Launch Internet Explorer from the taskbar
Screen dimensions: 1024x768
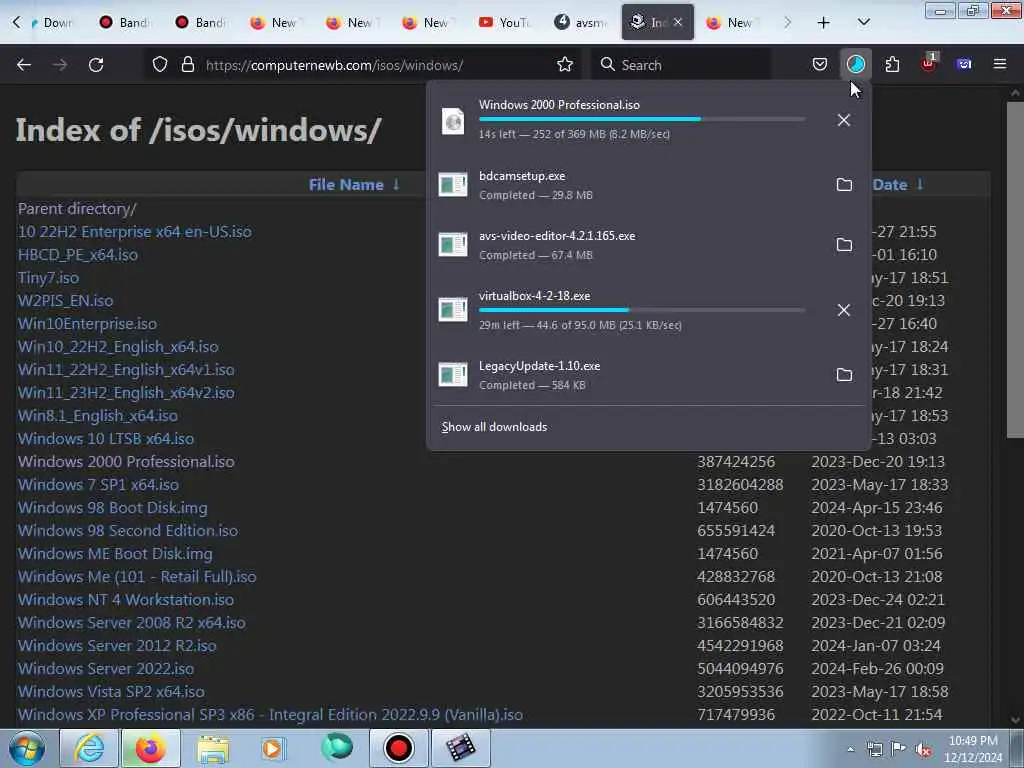89,748
